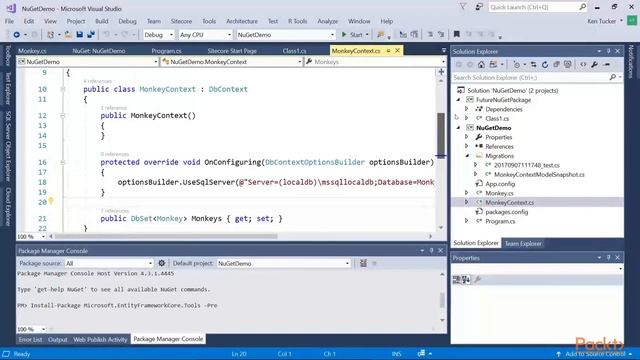Open the SQL Server Object Explorer side tab
The width and height of the screenshot is (640, 360).
7,146
